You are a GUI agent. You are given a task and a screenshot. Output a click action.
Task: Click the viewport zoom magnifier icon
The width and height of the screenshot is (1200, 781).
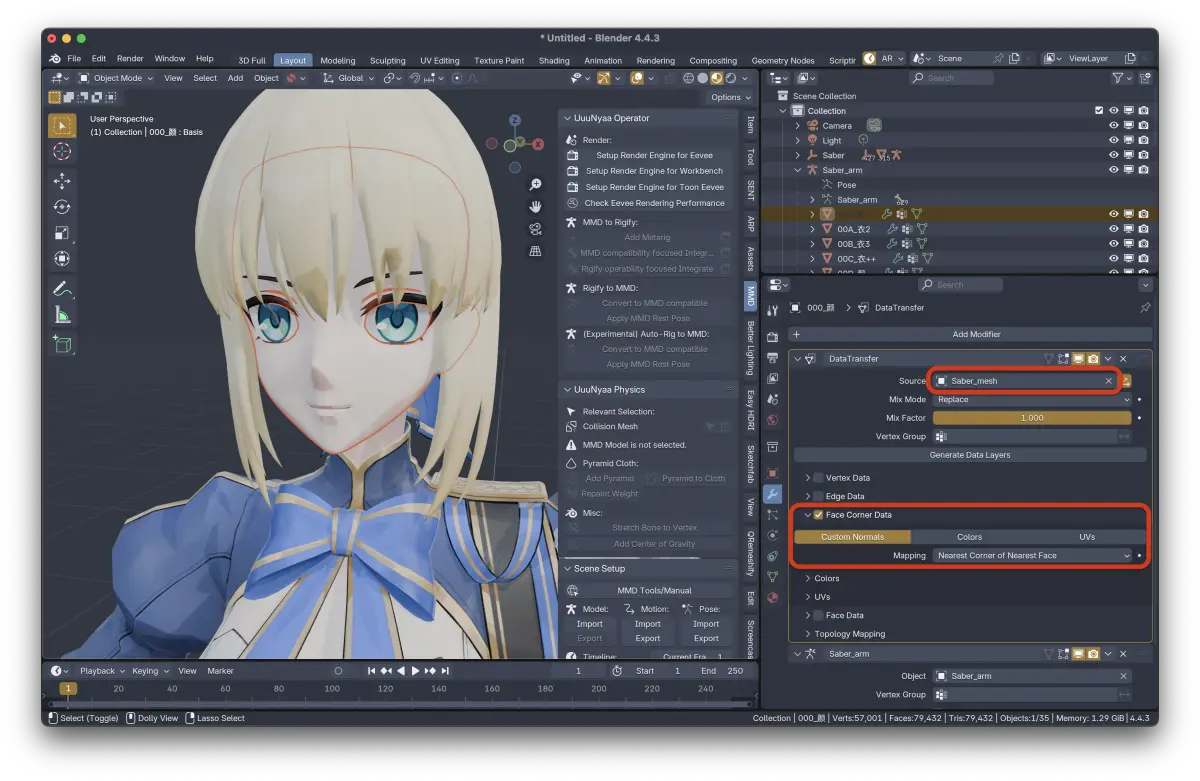536,185
